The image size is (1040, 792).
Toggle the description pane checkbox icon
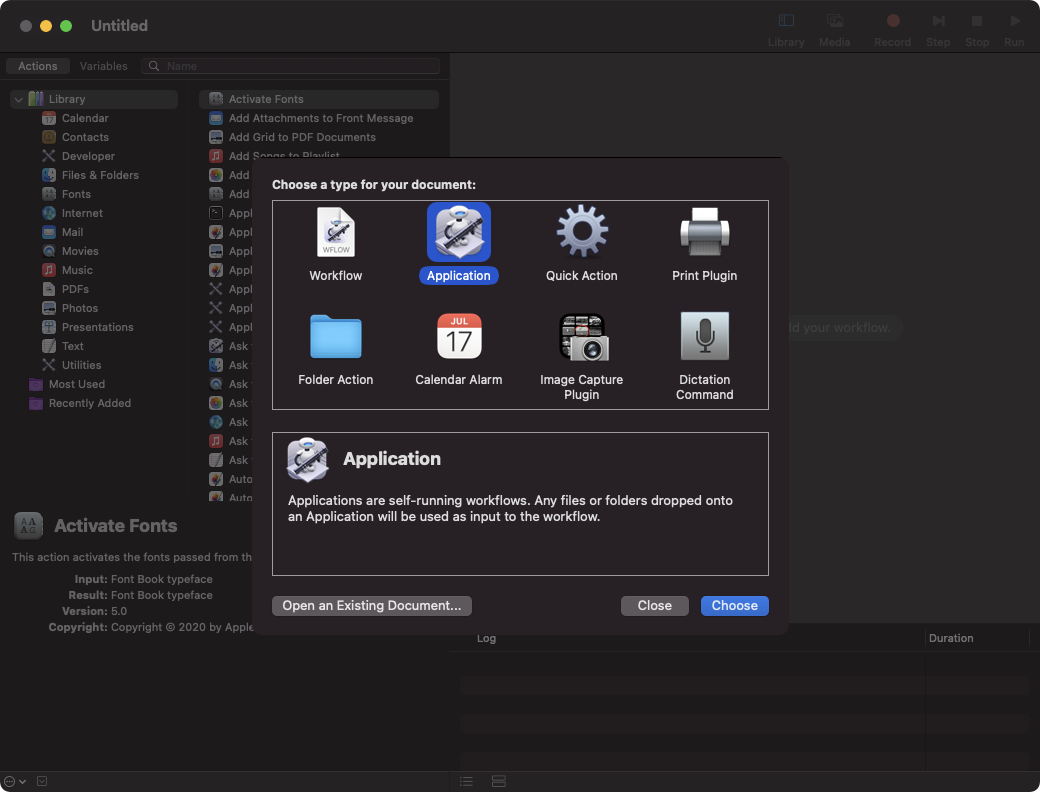(42, 781)
